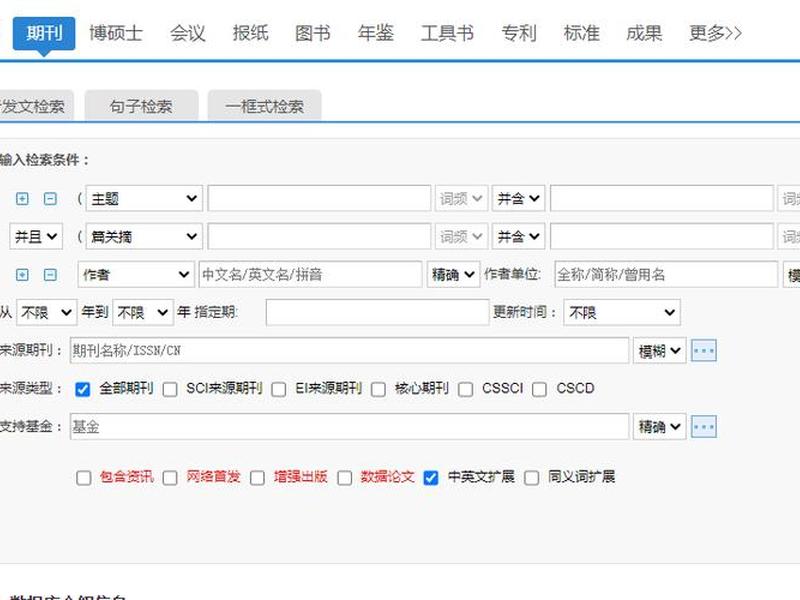Click the second 主题 row input after 并含

662,198
